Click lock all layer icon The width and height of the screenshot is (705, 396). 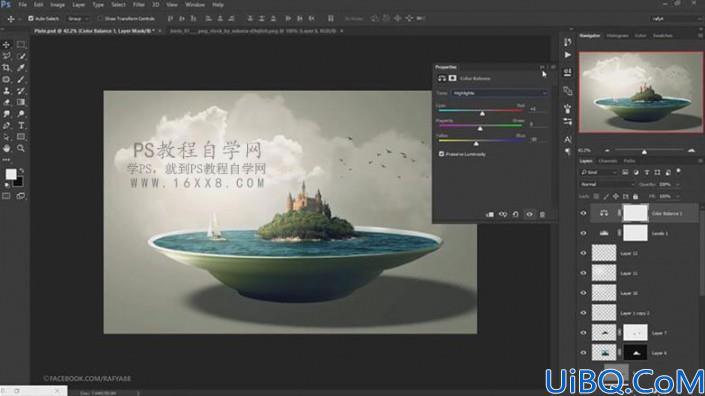[635, 196]
